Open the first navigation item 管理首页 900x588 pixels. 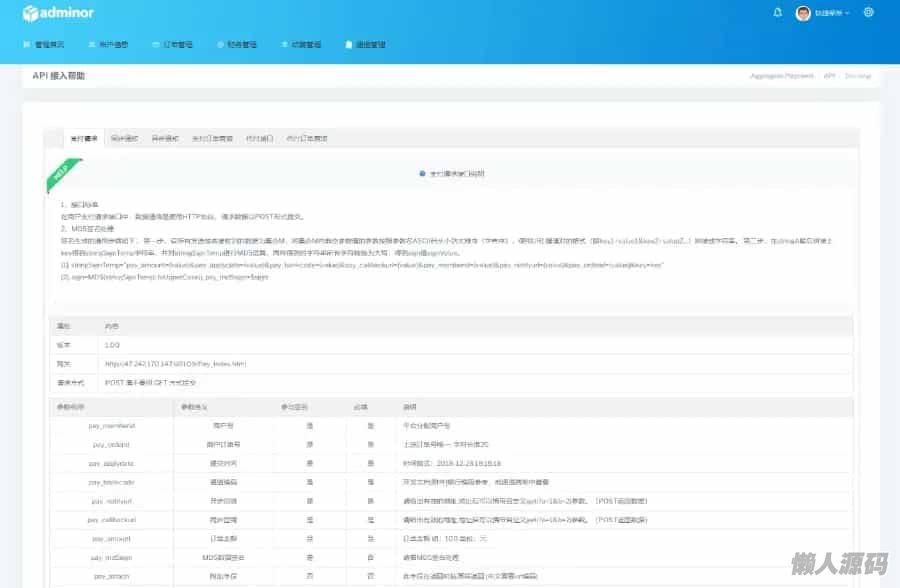click(x=44, y=44)
